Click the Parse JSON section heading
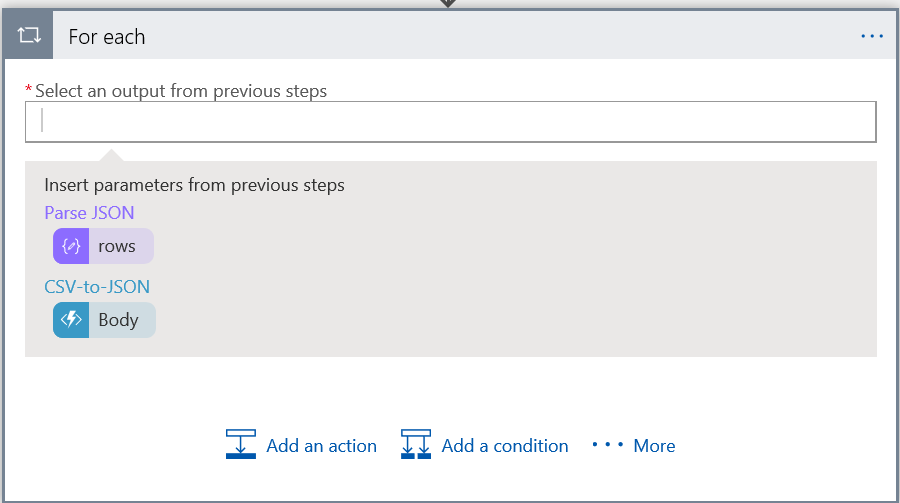Image resolution: width=900 pixels, height=503 pixels. click(89, 212)
